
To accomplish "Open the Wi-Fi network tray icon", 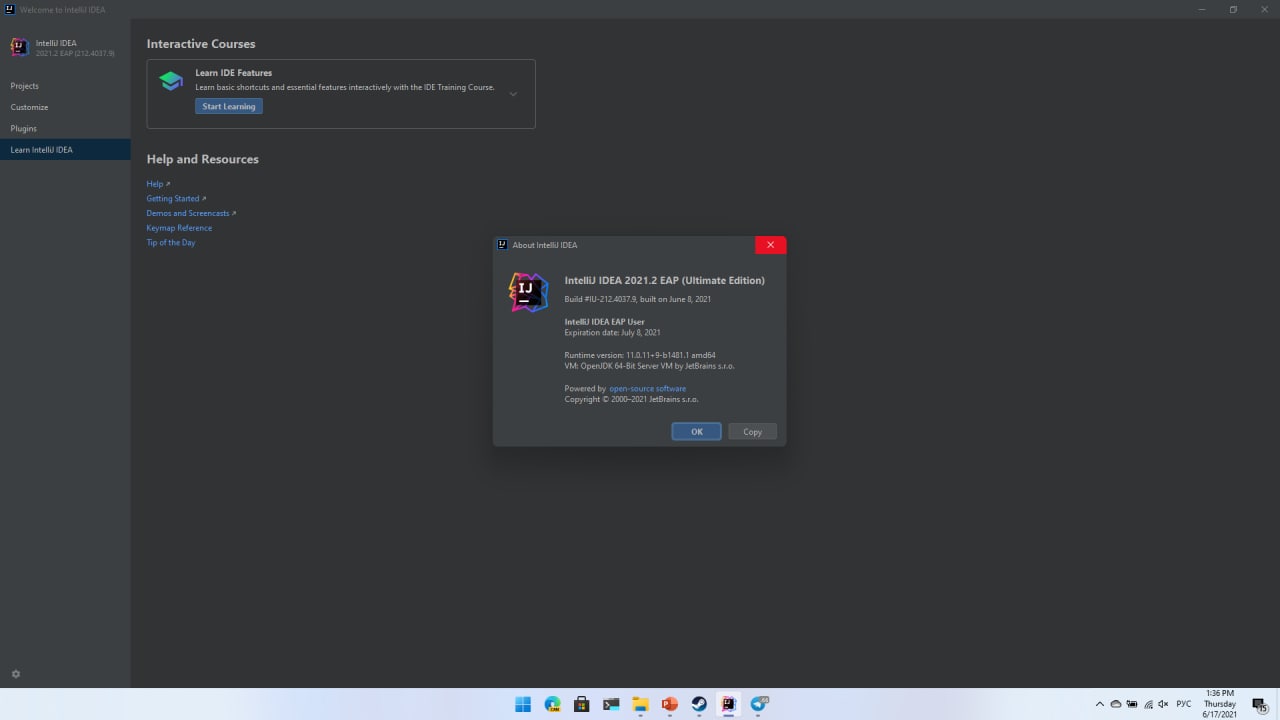I will 1148,704.
